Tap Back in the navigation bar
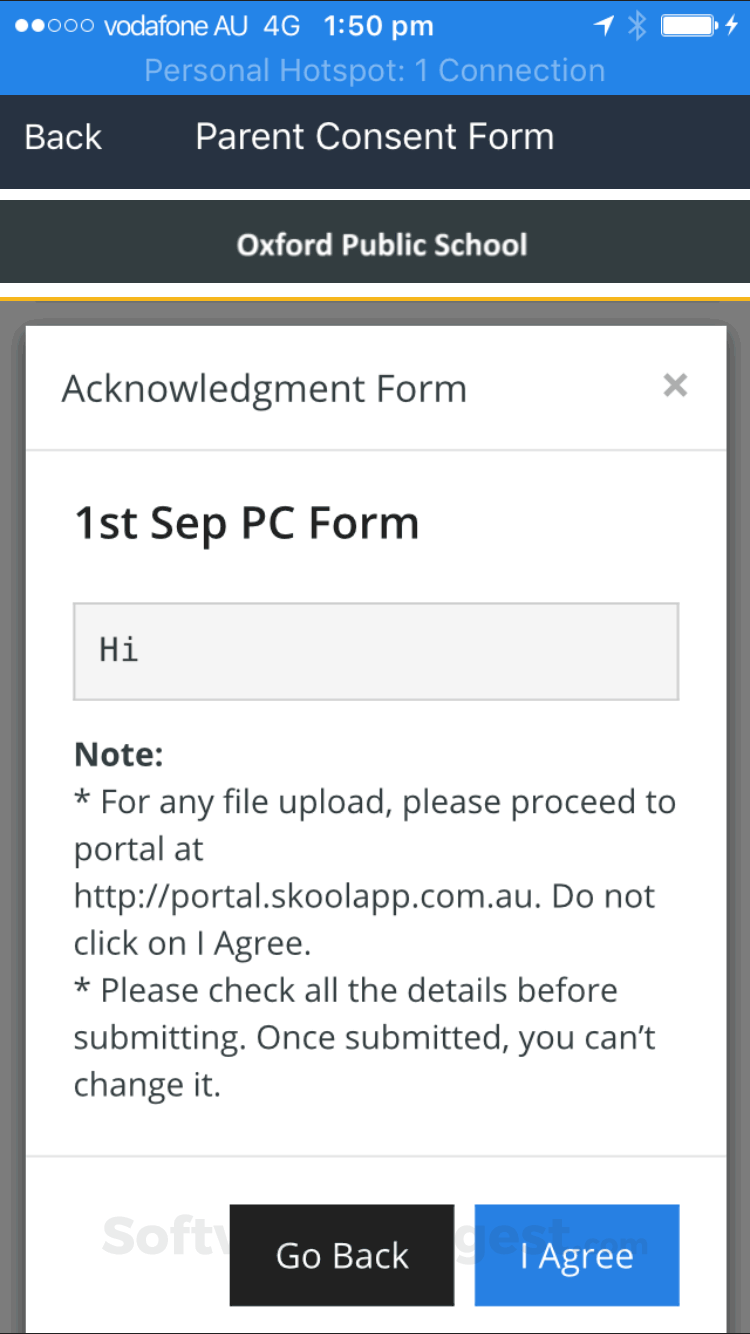The height and width of the screenshot is (1334, 750). [x=63, y=137]
